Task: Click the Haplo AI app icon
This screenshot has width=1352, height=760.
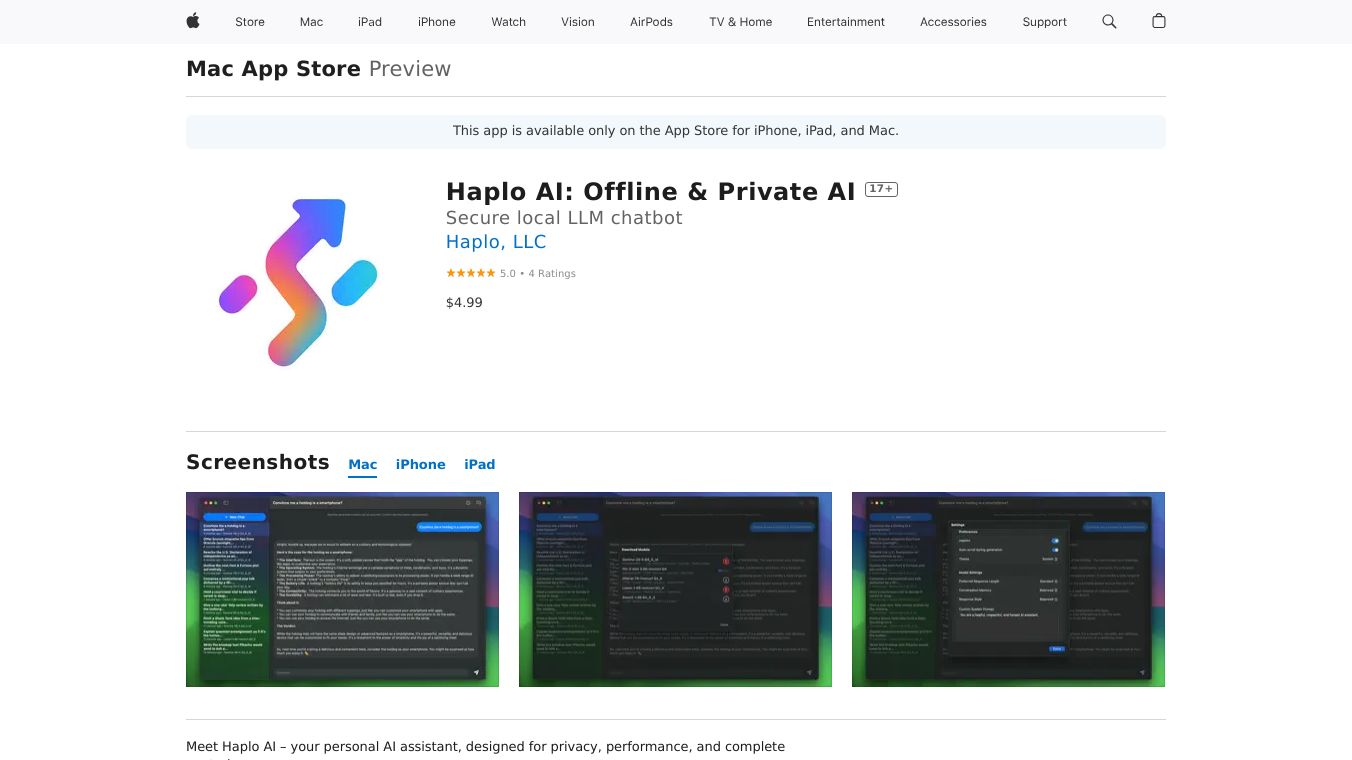Action: (x=297, y=282)
